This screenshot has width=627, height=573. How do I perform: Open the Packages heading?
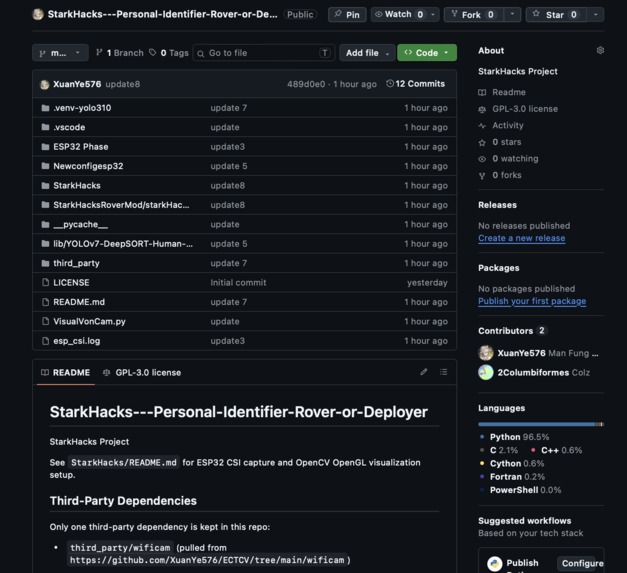click(x=499, y=268)
